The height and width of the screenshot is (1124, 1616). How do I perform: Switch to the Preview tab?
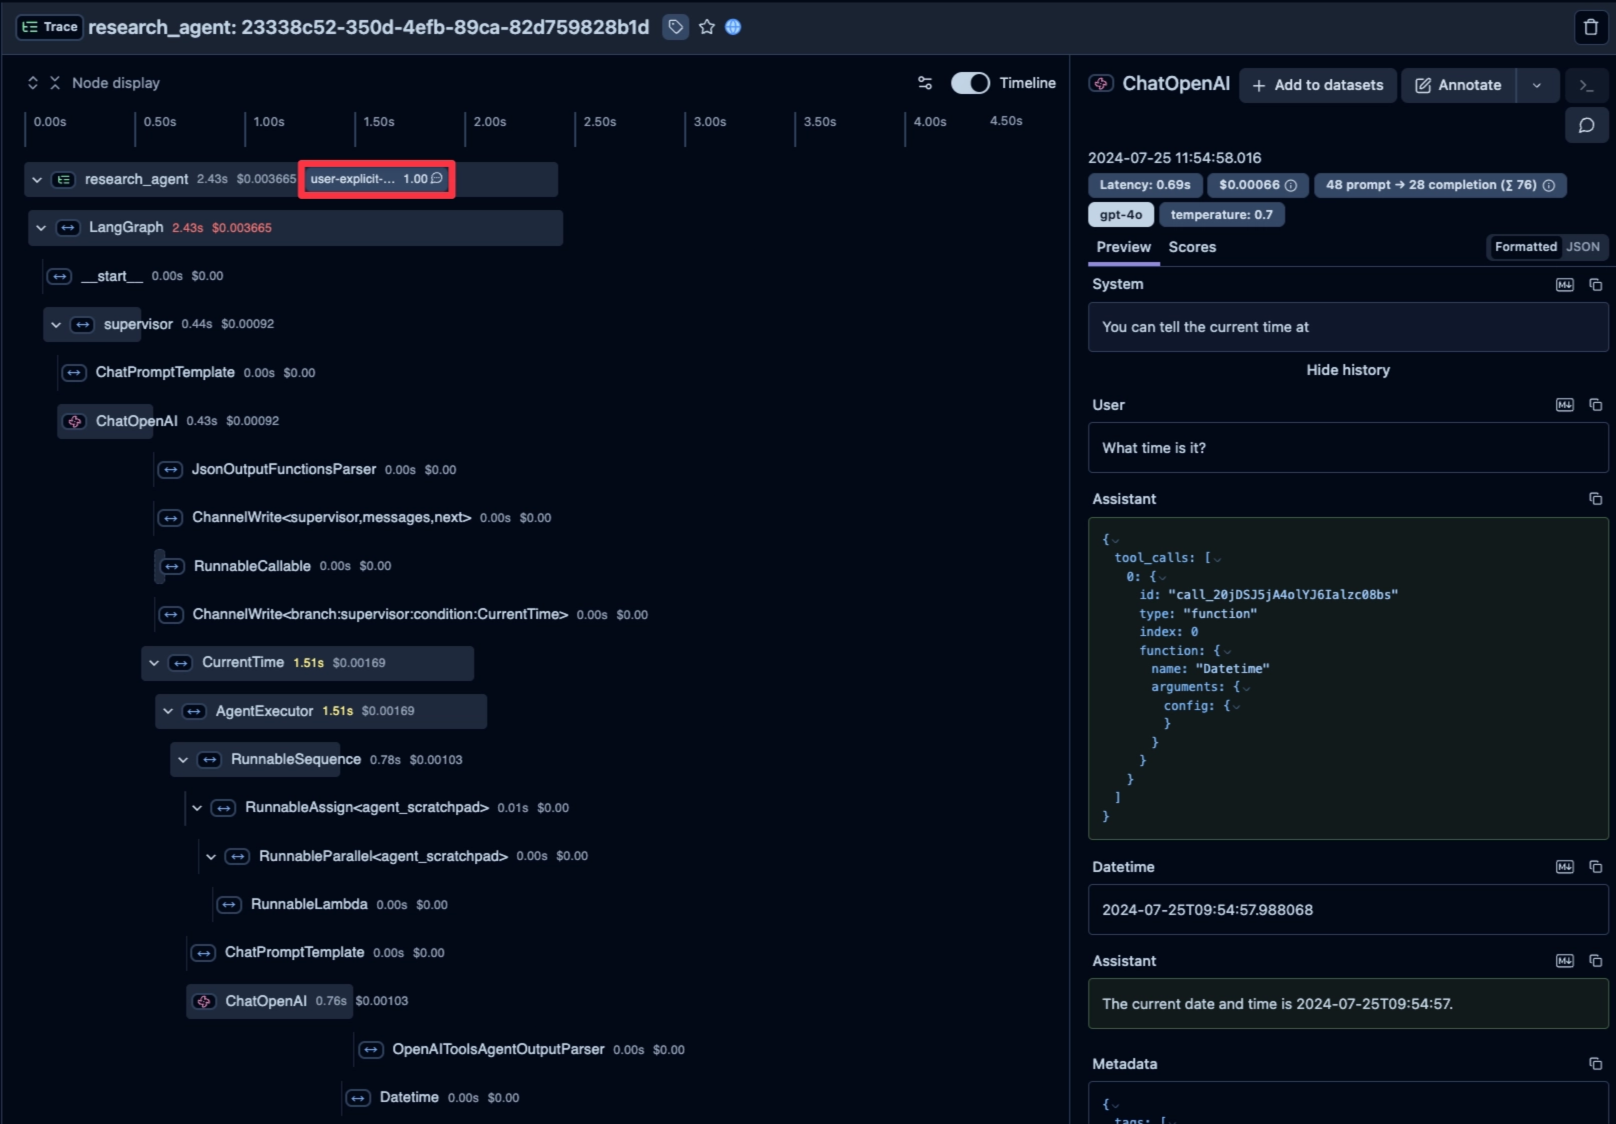tap(1123, 247)
